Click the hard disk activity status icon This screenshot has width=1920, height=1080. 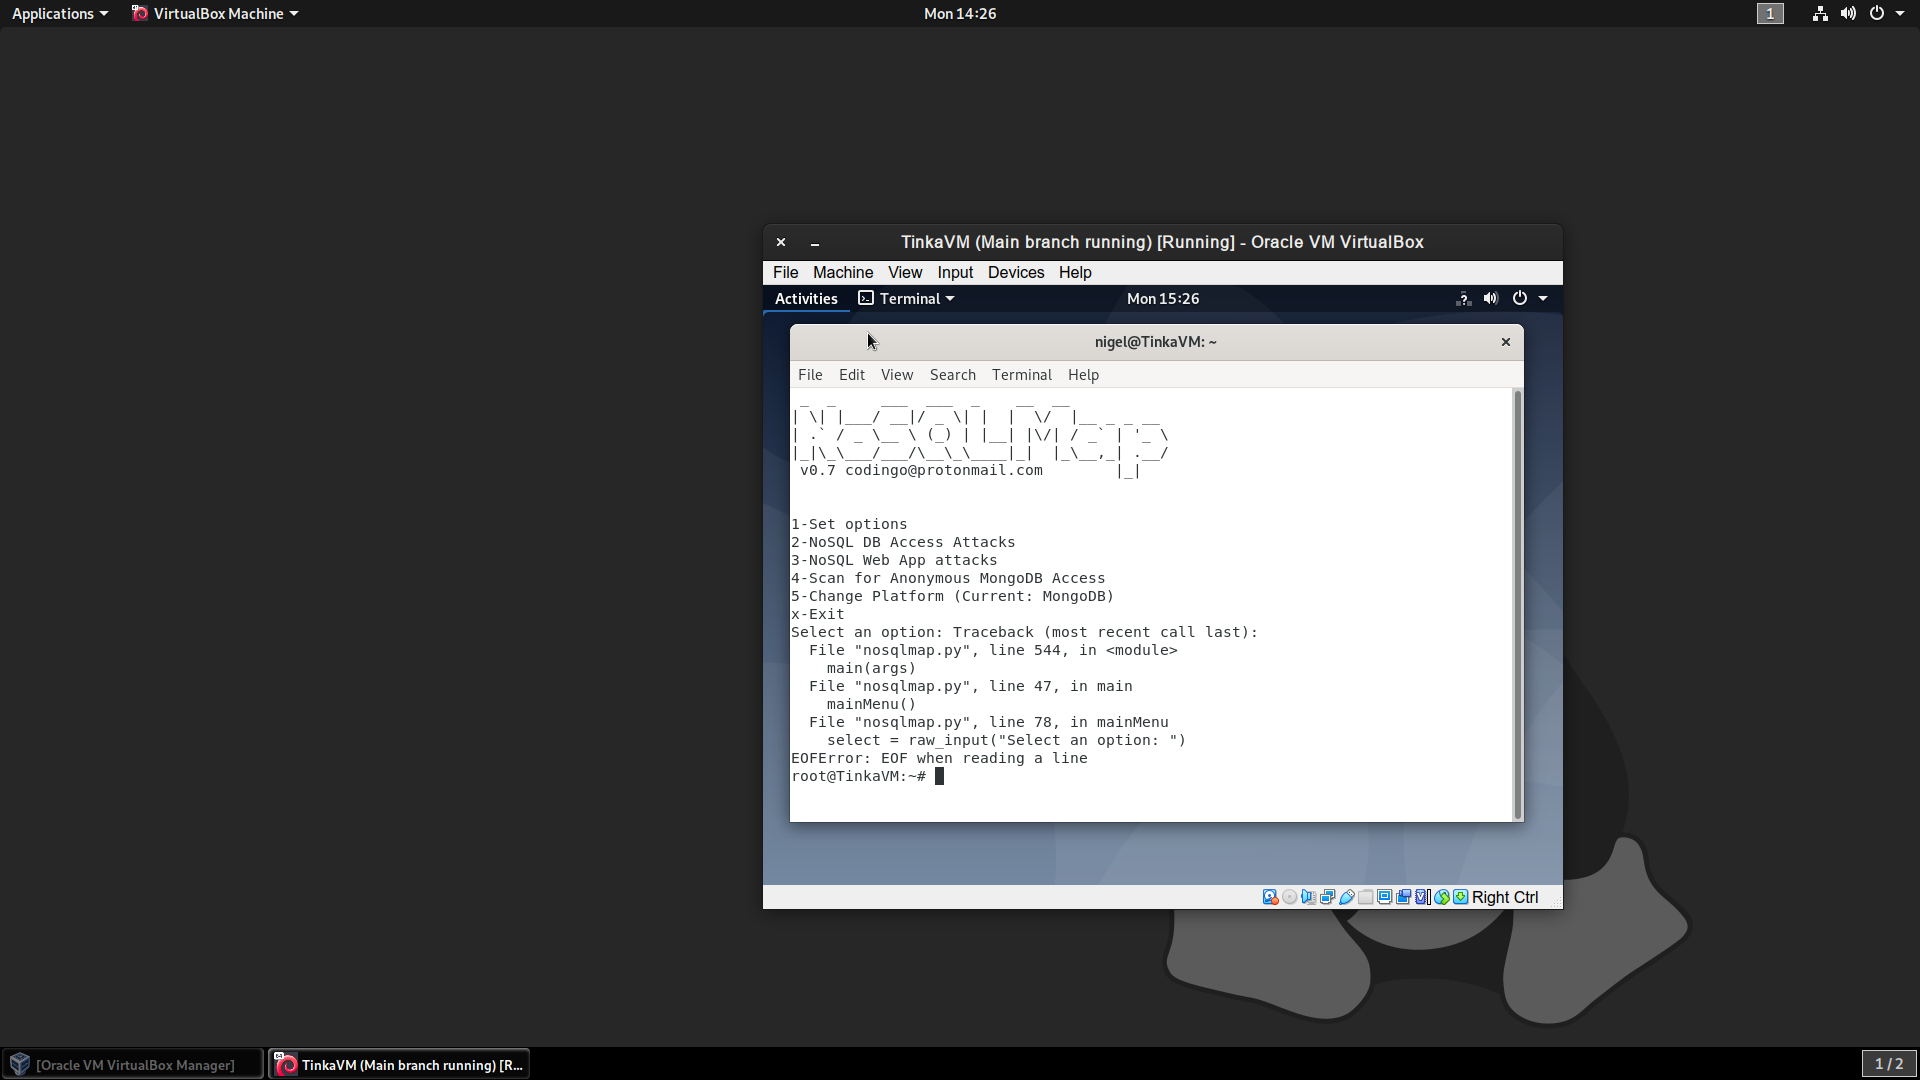1270,897
